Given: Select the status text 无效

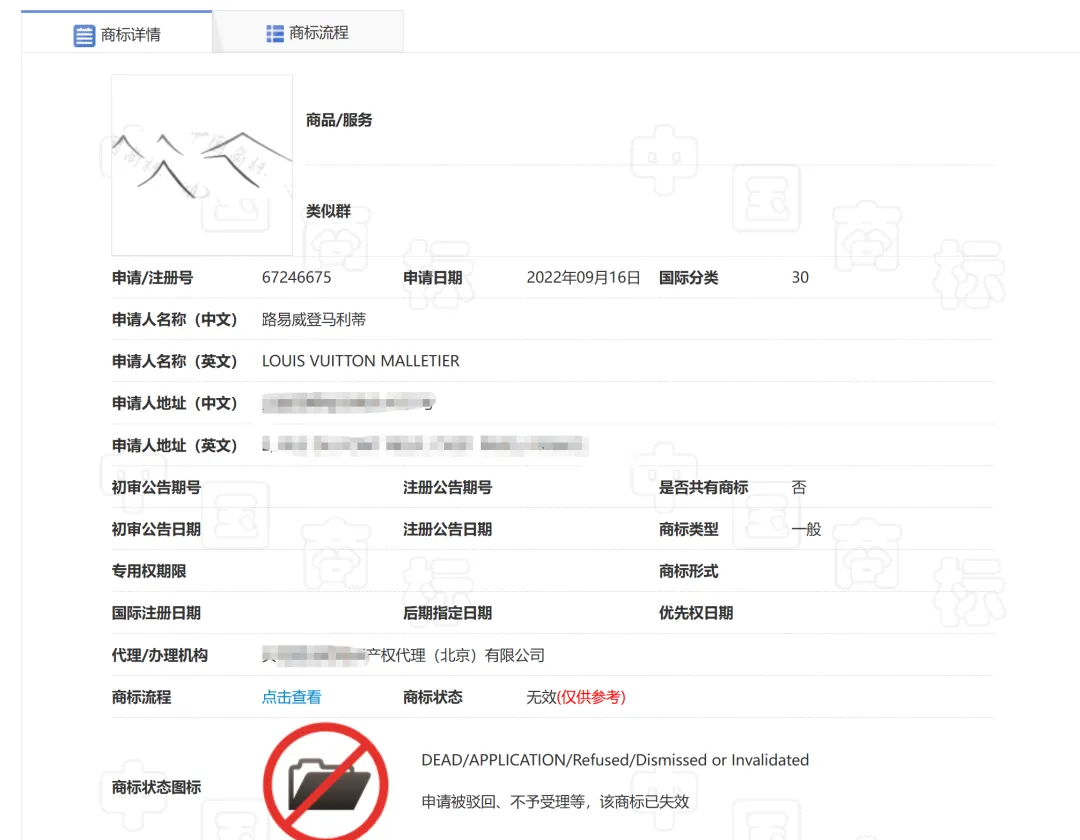Looking at the screenshot, I should pos(541,697).
